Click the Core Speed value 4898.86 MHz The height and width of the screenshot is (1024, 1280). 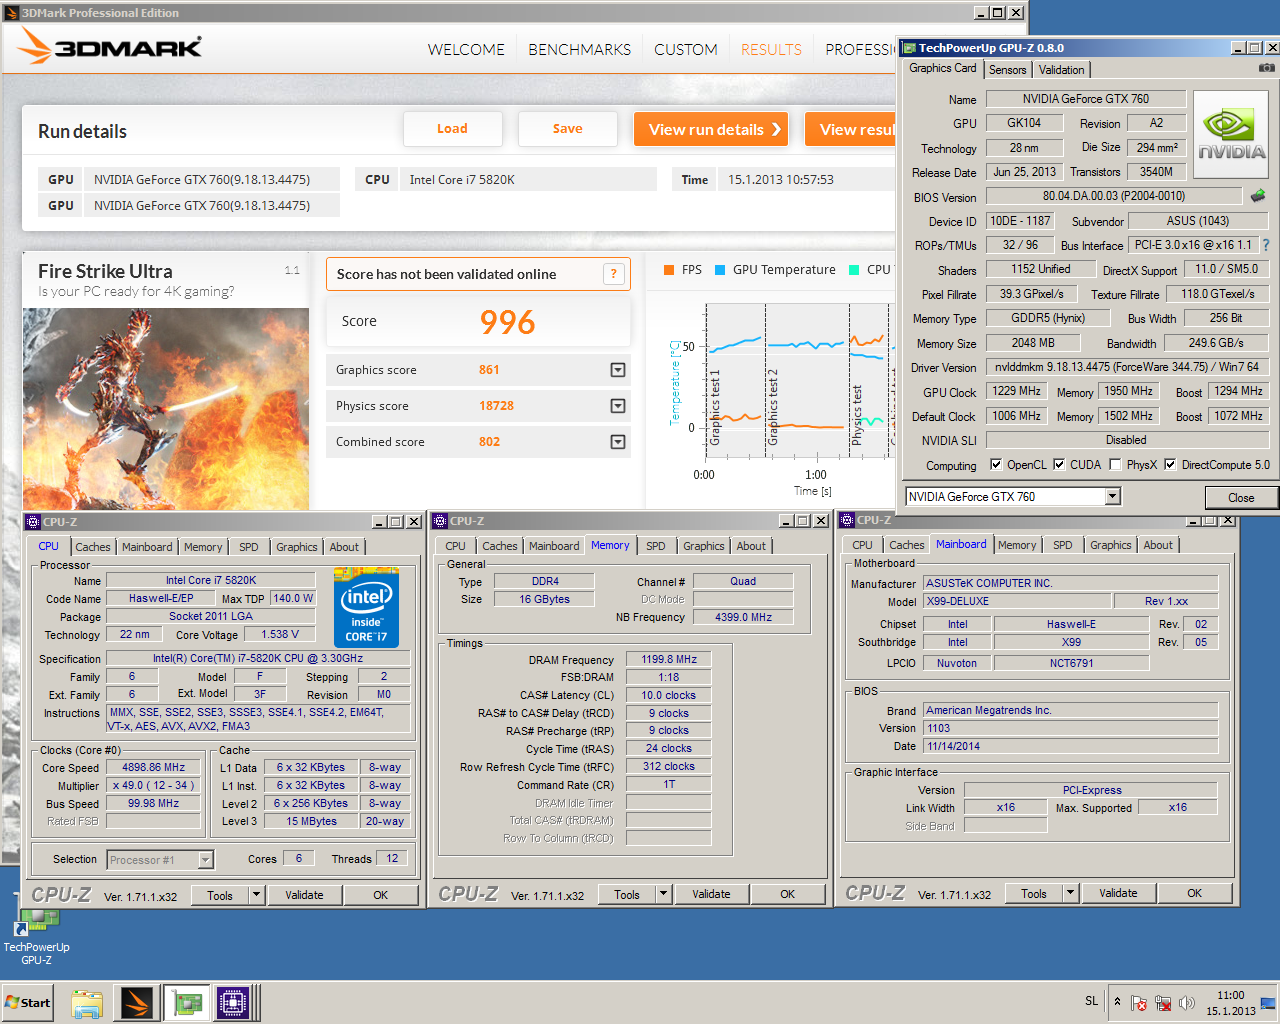[153, 767]
